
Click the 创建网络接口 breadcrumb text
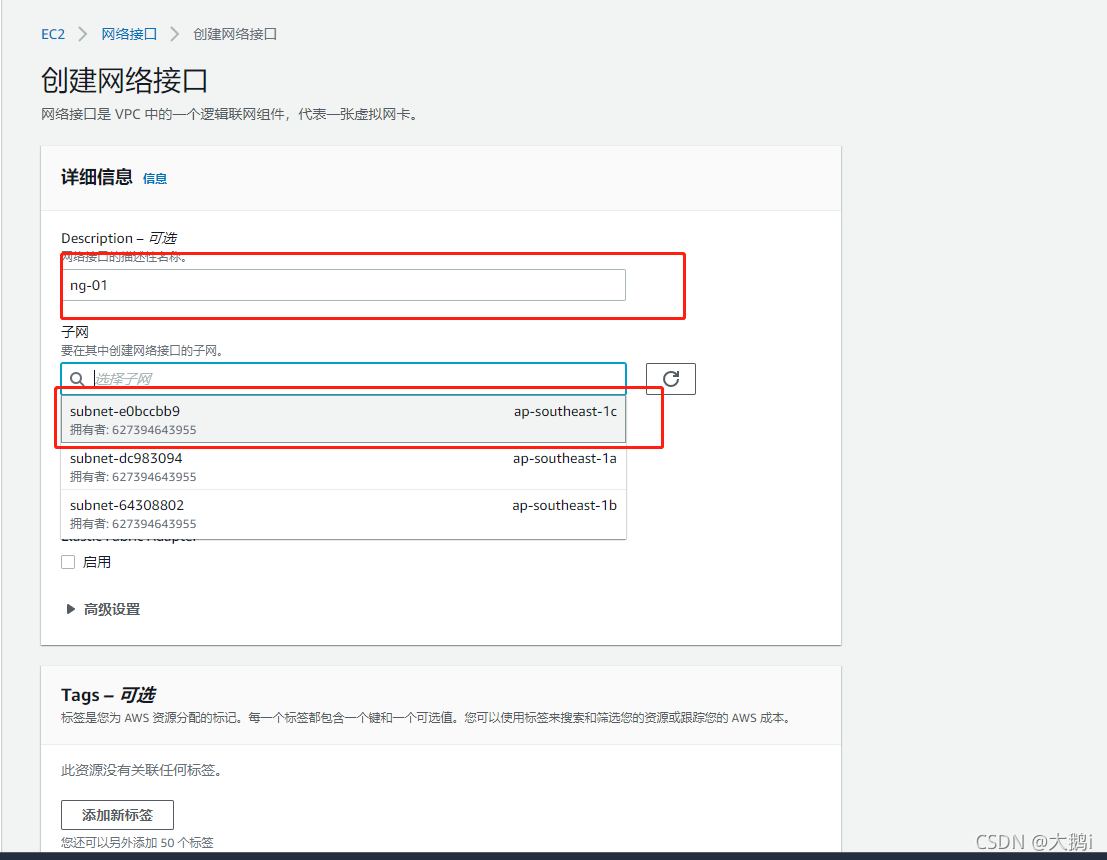(x=235, y=34)
